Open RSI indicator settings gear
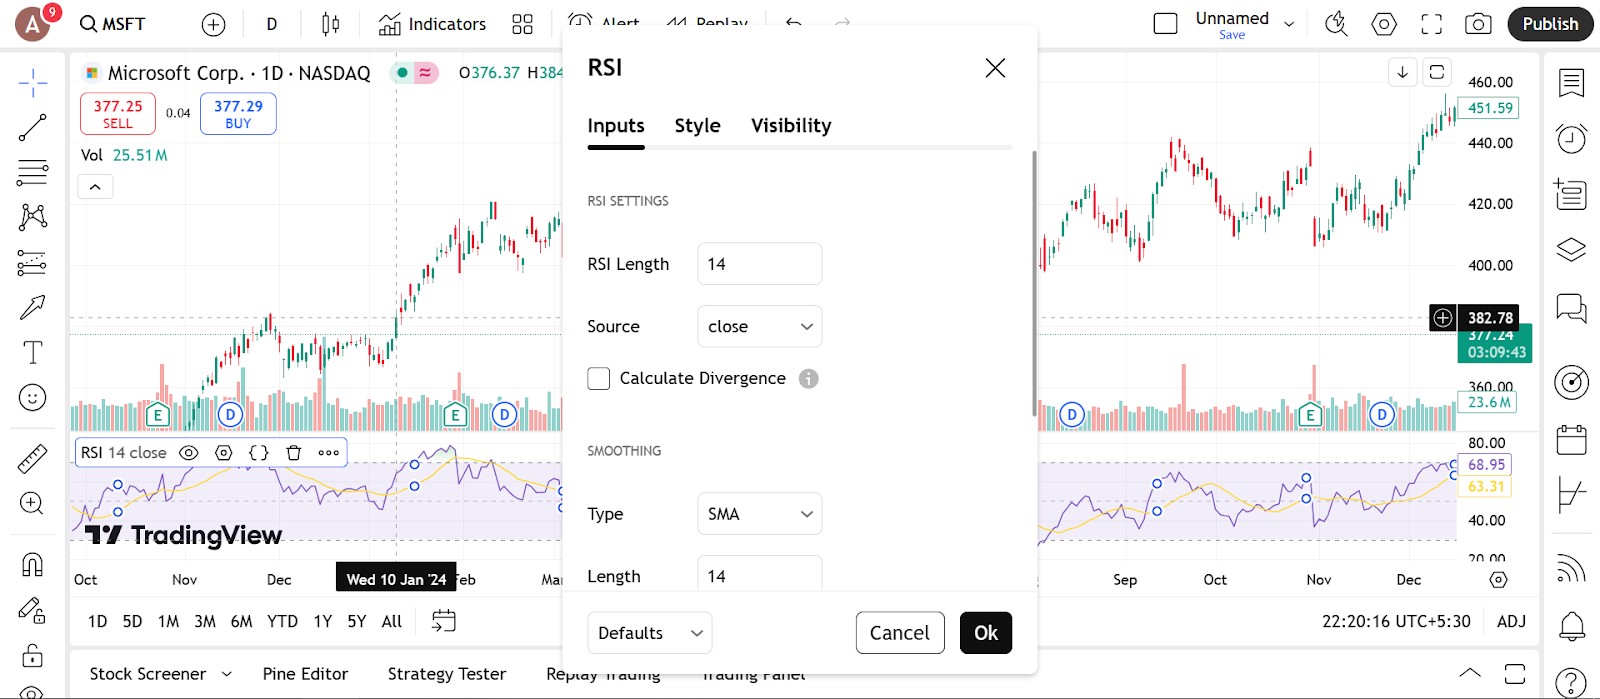Image resolution: width=1600 pixels, height=699 pixels. [x=224, y=453]
